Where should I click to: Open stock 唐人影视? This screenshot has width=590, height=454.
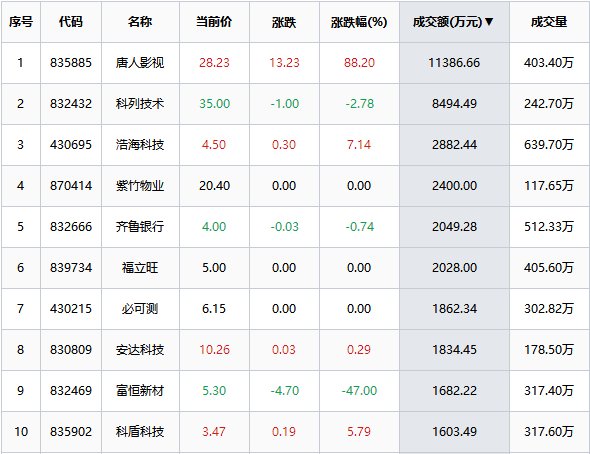140,62
